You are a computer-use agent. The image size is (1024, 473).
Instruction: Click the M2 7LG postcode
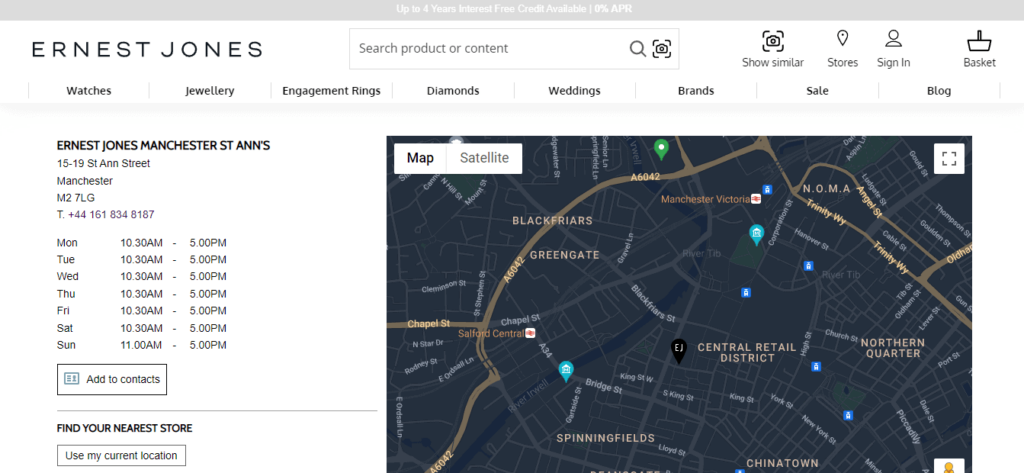(76, 197)
